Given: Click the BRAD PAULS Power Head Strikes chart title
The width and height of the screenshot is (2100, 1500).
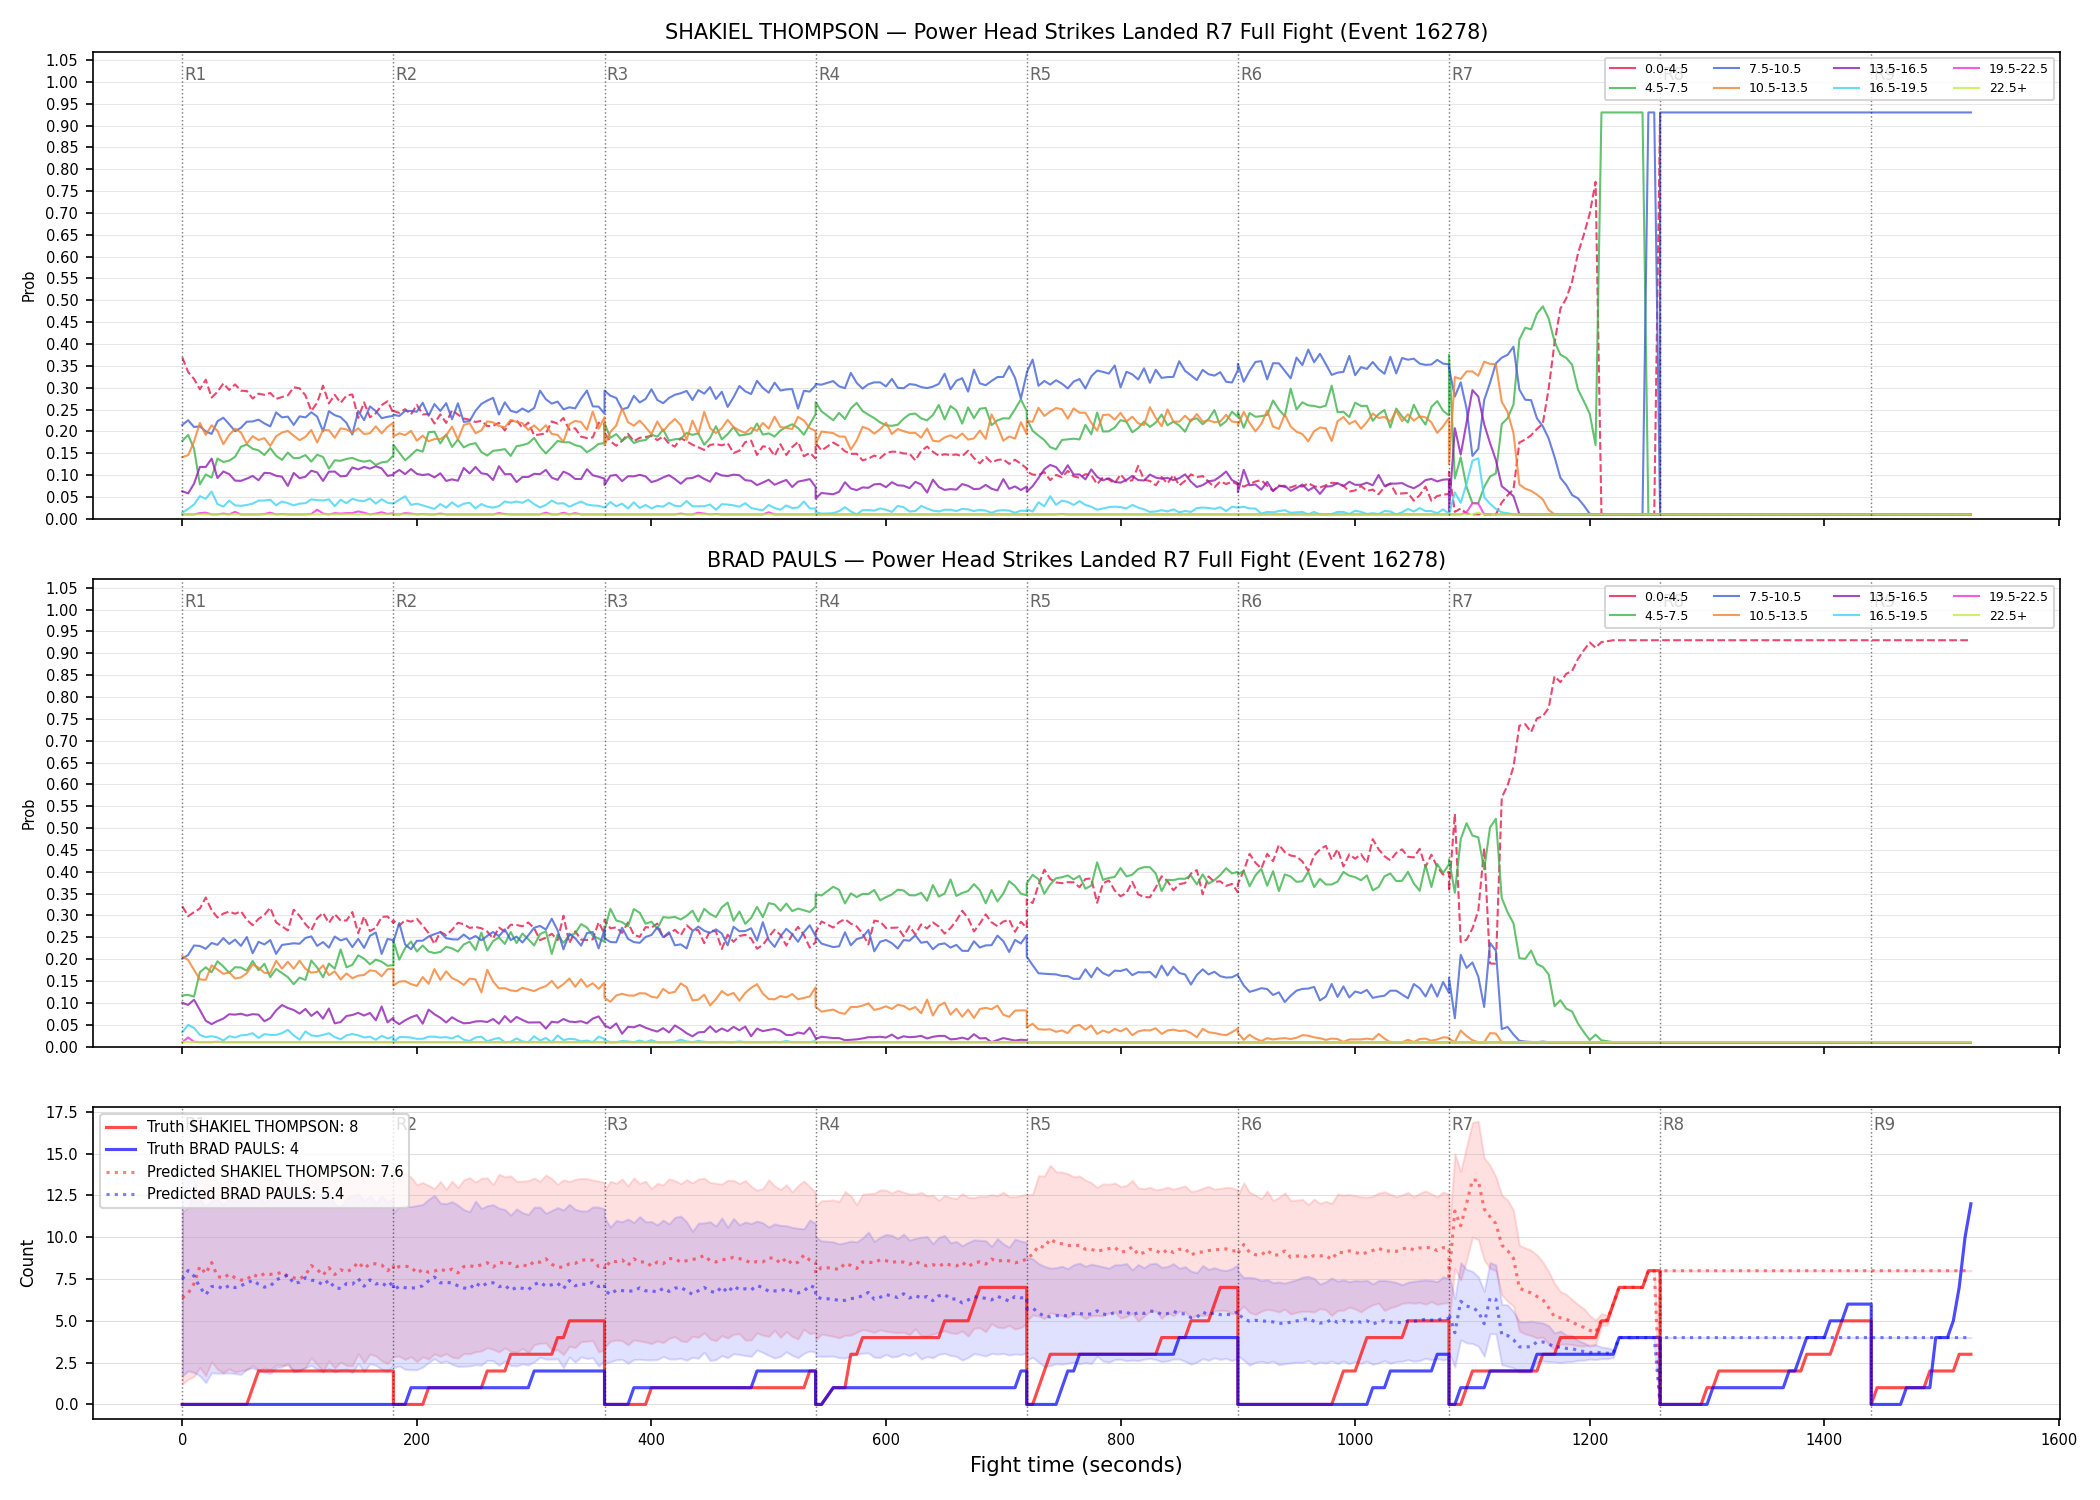Looking at the screenshot, I should tap(1076, 560).
